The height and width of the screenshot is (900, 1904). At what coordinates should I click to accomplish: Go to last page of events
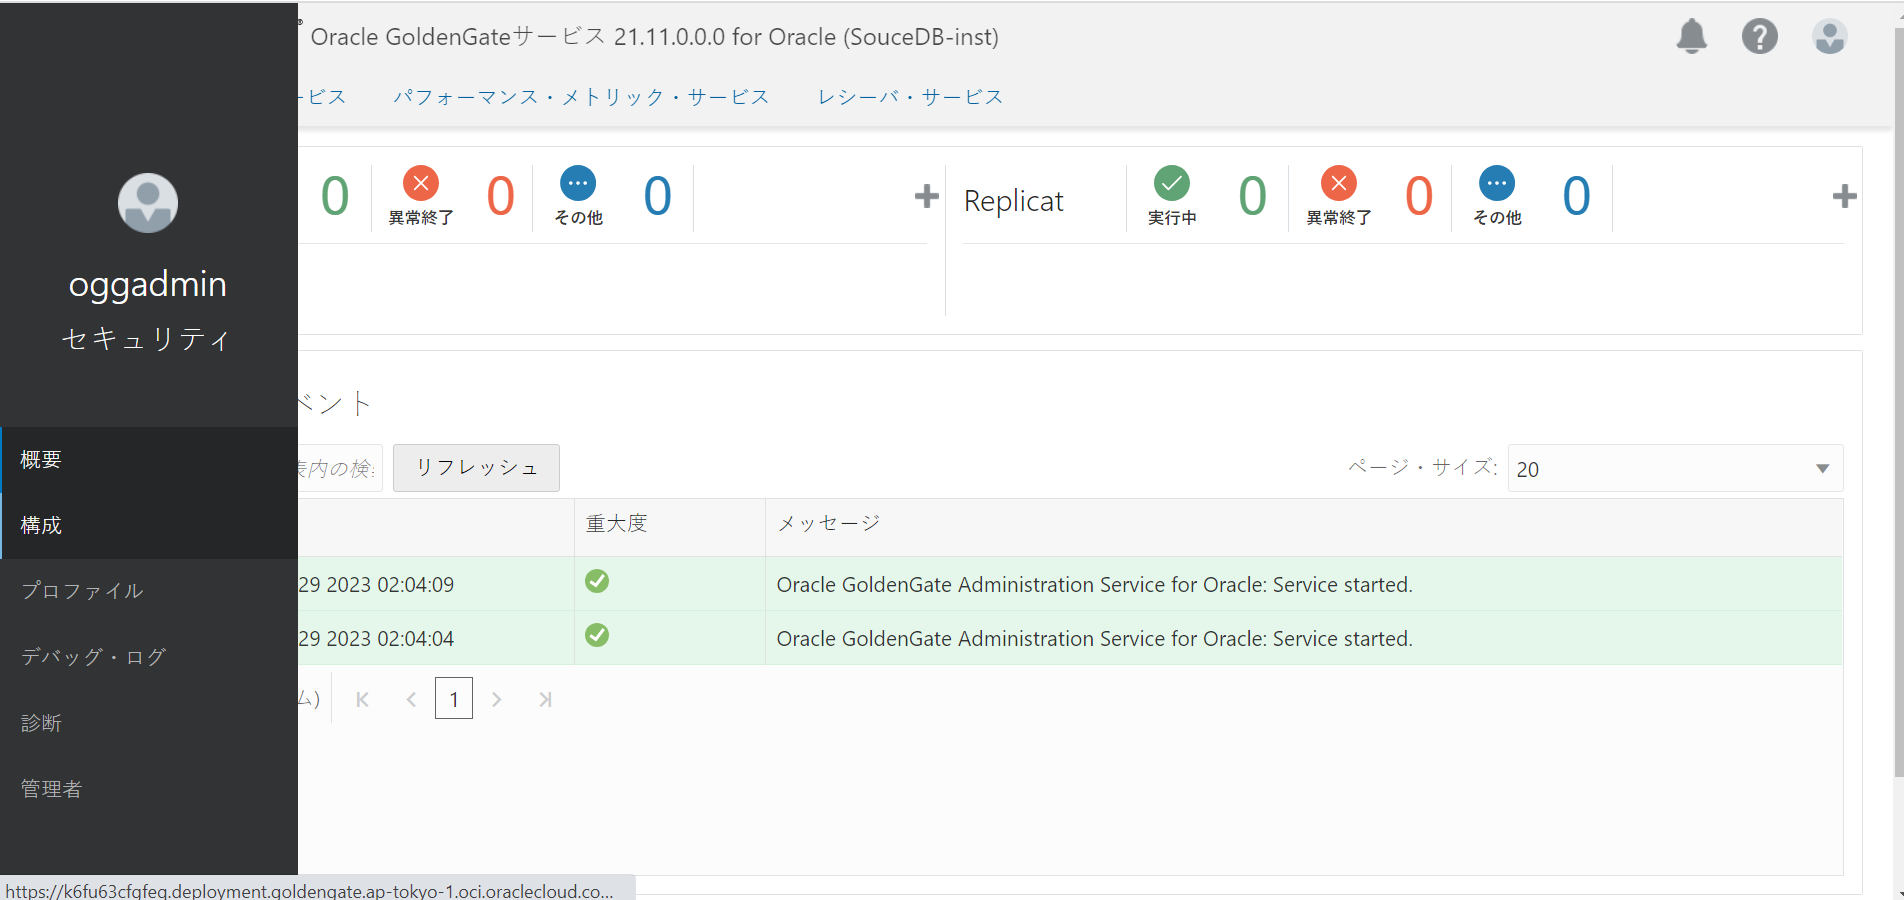click(x=545, y=699)
